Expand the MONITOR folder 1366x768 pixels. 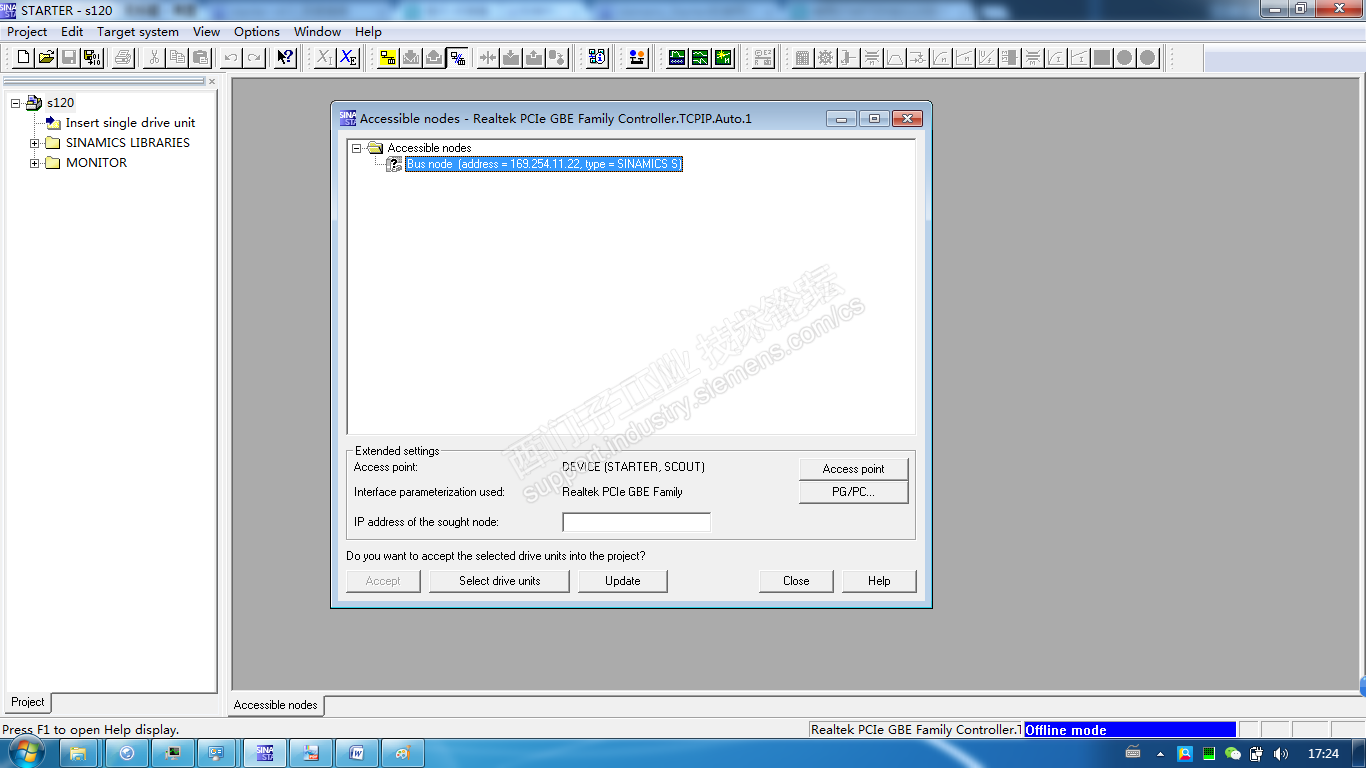[35, 163]
